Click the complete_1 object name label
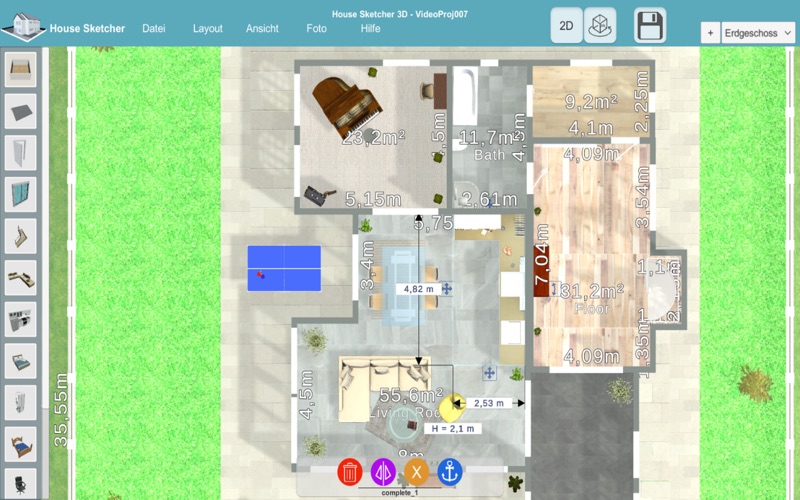Image resolution: width=800 pixels, height=500 pixels. (x=399, y=493)
